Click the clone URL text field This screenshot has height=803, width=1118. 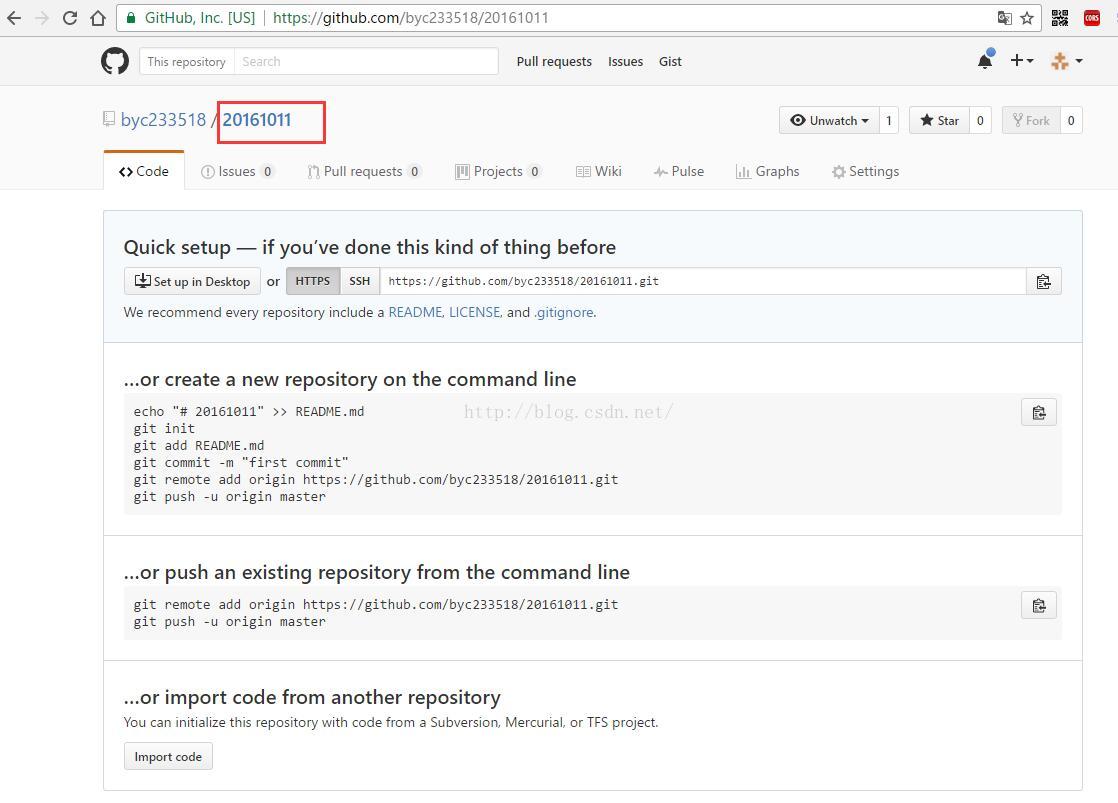coord(703,281)
